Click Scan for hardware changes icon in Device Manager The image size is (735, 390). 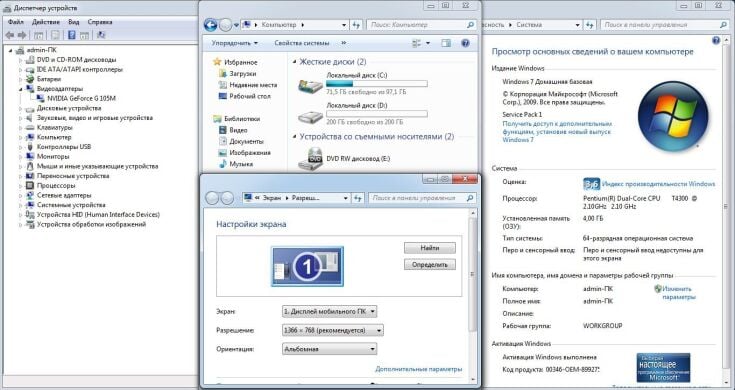click(x=101, y=35)
